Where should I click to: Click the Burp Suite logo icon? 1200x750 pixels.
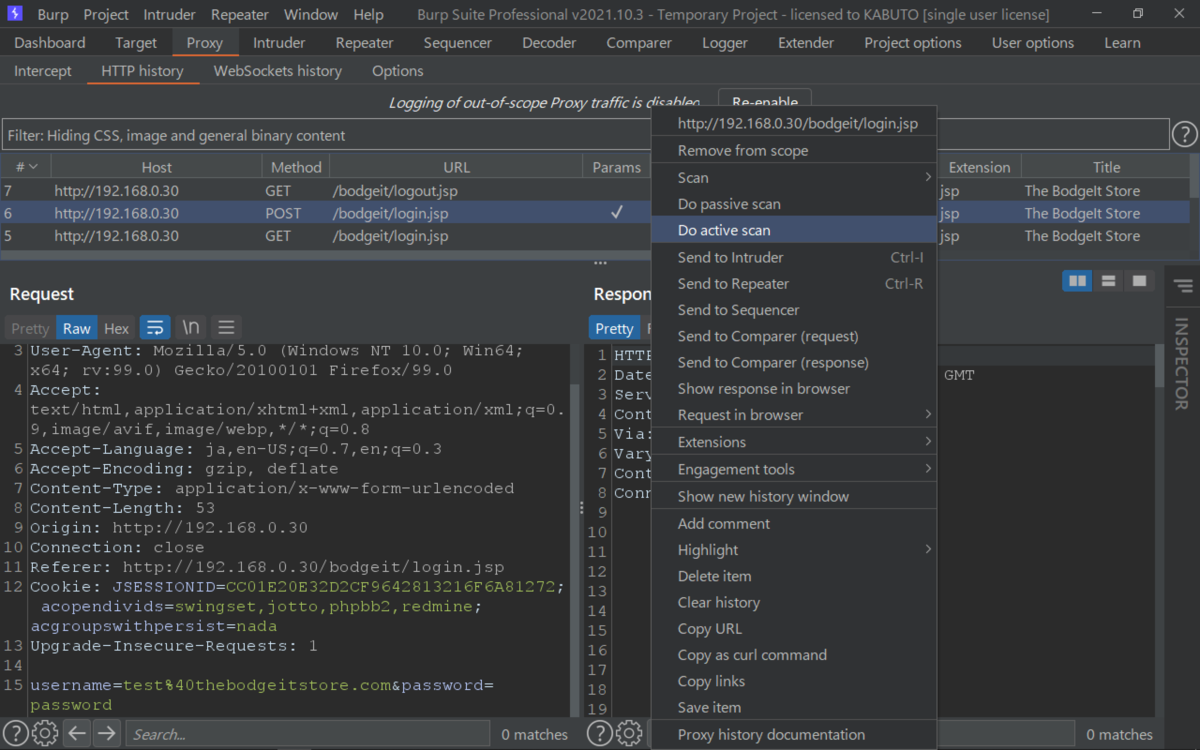click(16, 14)
